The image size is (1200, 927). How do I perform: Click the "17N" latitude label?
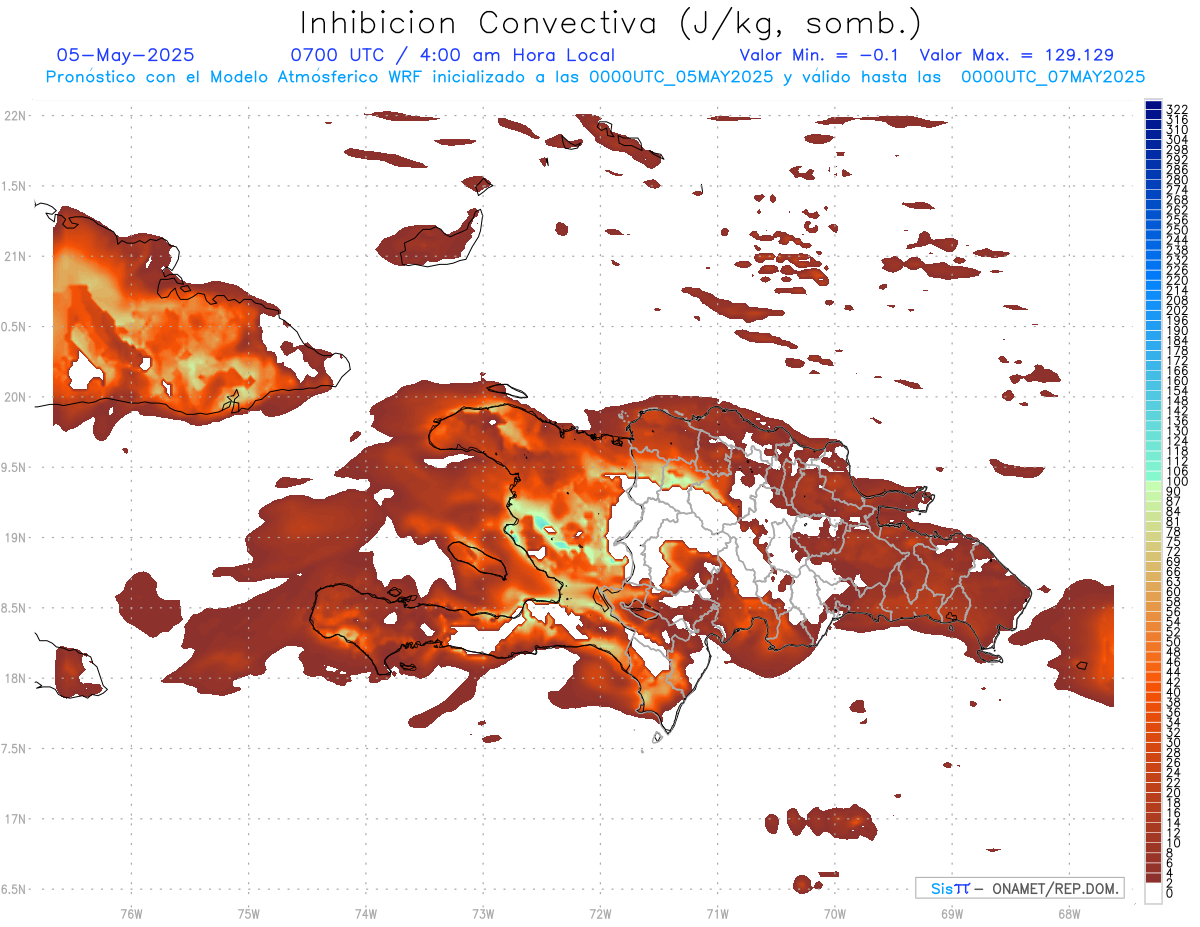(x=14, y=819)
